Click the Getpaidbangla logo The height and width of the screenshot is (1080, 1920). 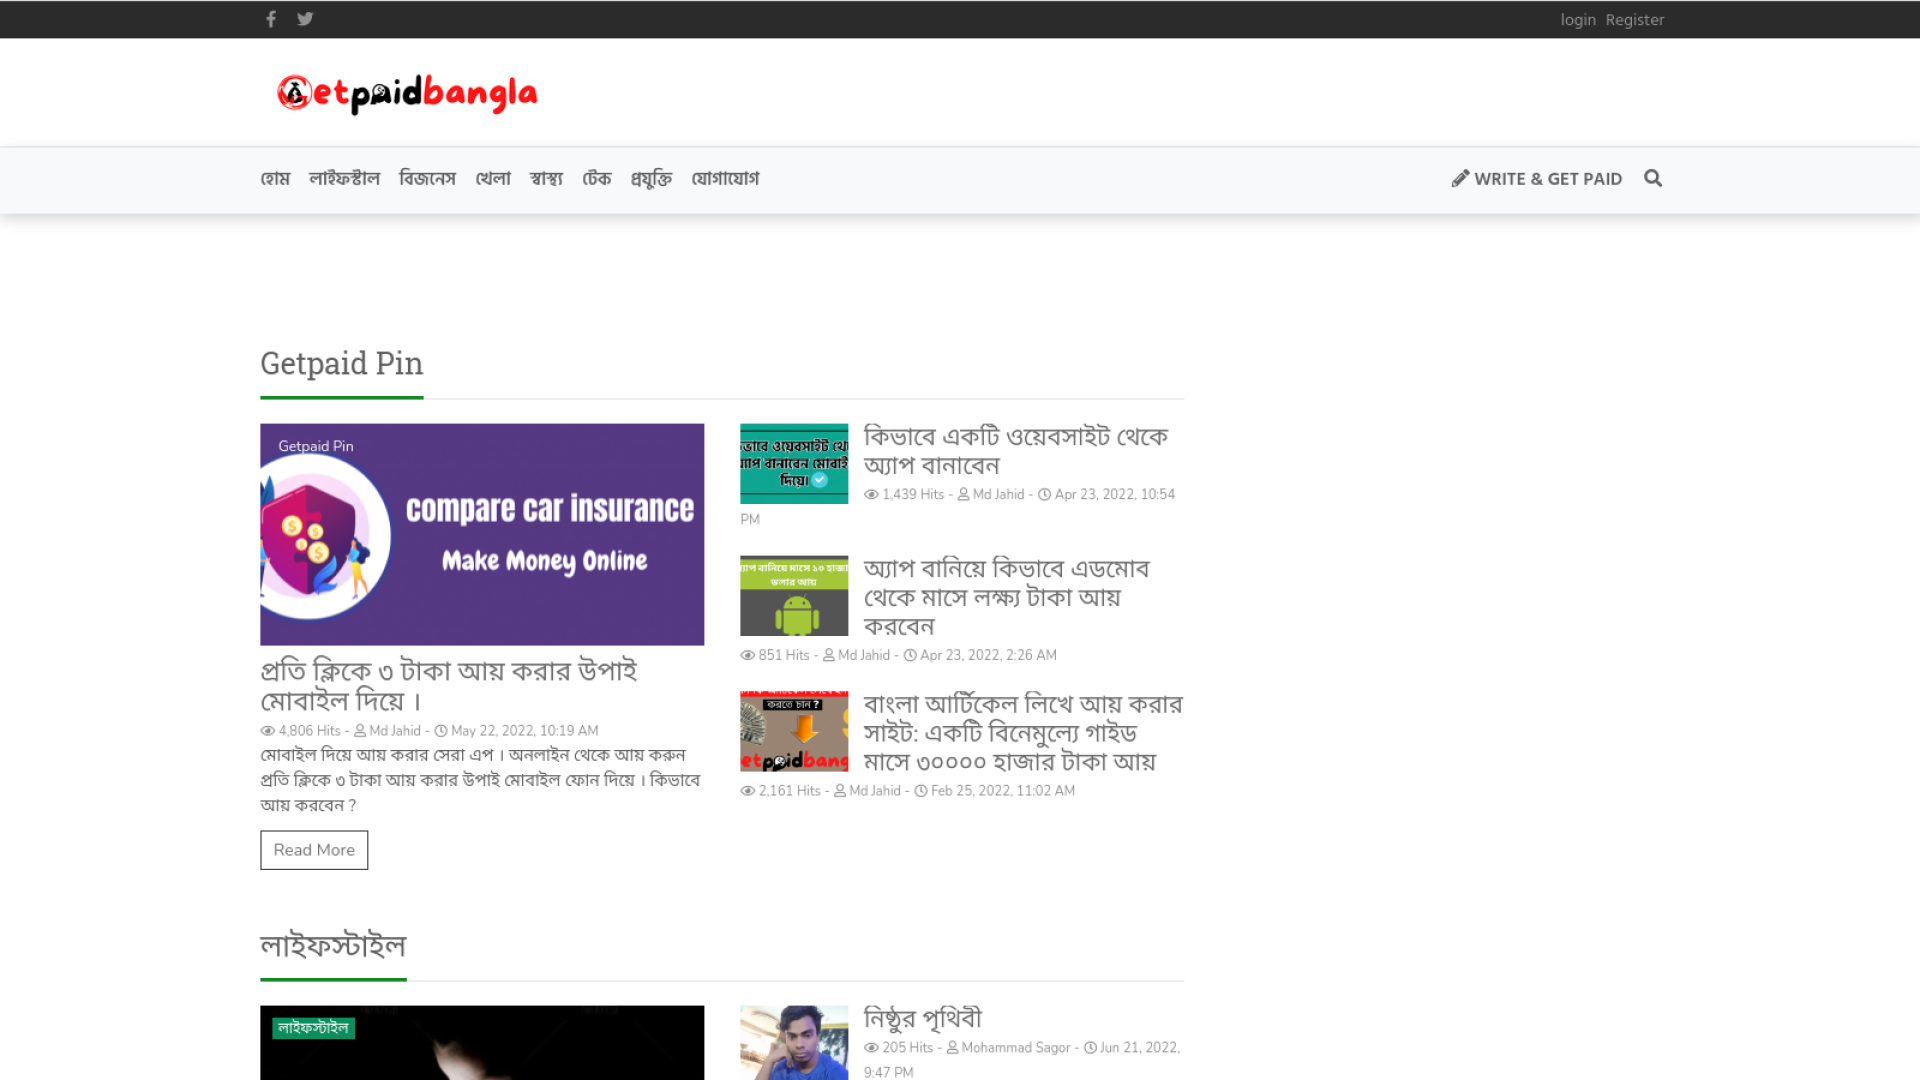coord(407,94)
